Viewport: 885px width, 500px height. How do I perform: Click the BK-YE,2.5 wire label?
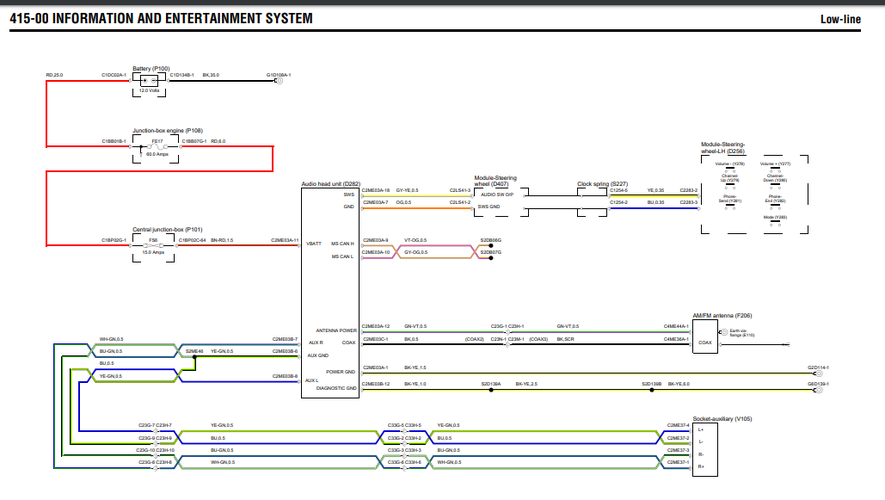click(x=526, y=384)
